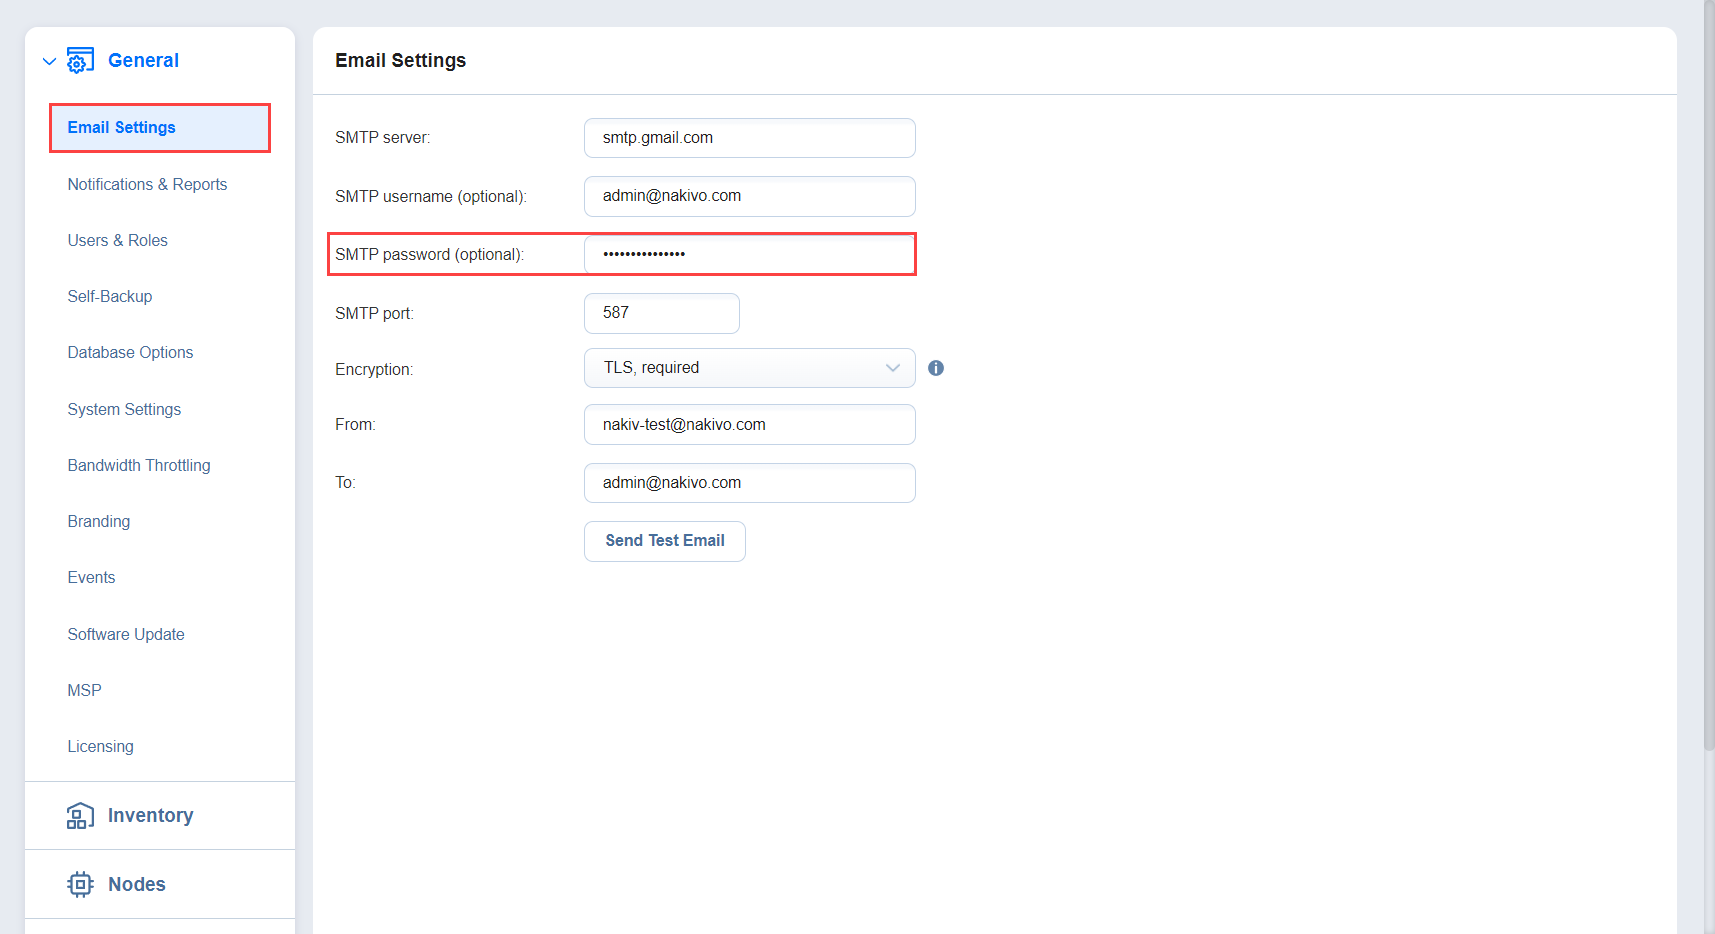Click the SMTP port field
1715x934 pixels.
point(661,313)
